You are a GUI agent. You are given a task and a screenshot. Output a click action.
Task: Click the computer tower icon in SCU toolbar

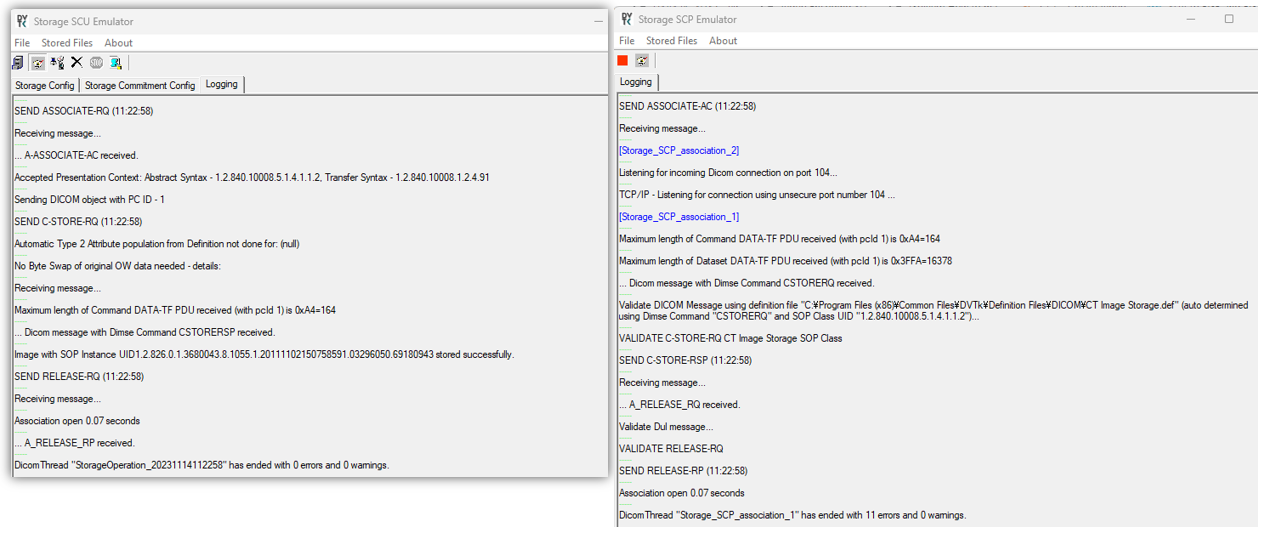point(18,63)
